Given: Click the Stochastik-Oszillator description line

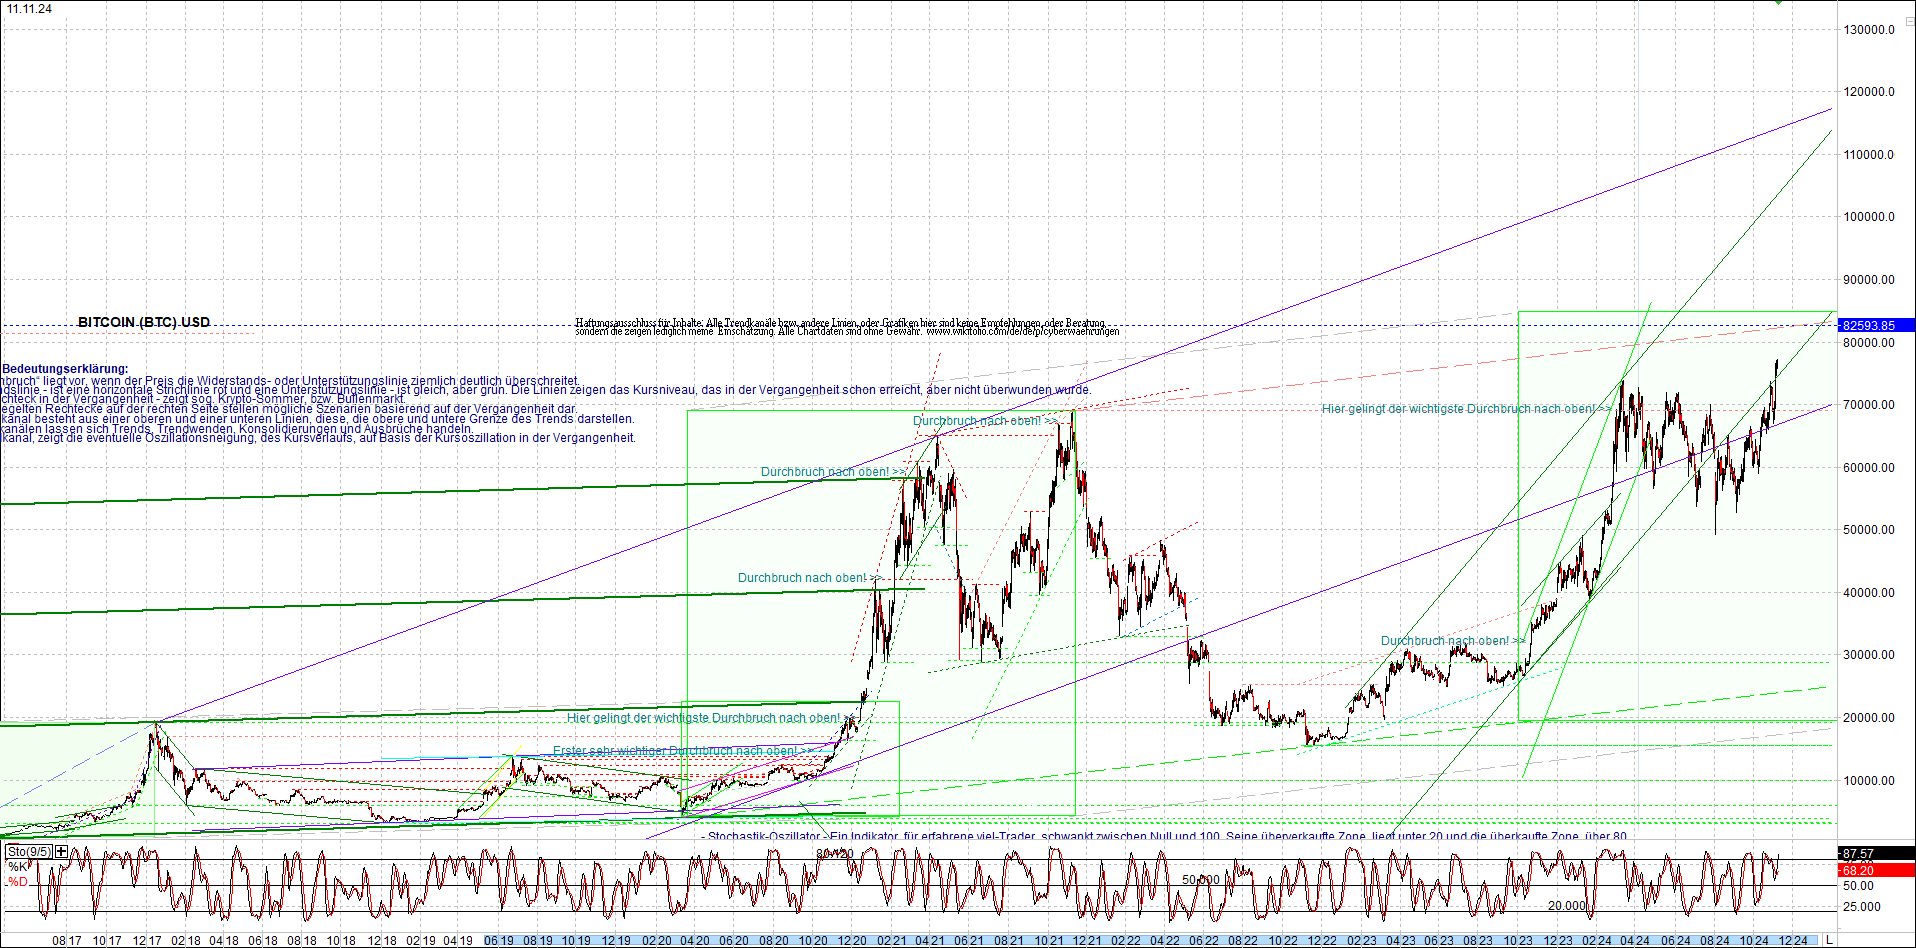Looking at the screenshot, I should point(1165,836).
